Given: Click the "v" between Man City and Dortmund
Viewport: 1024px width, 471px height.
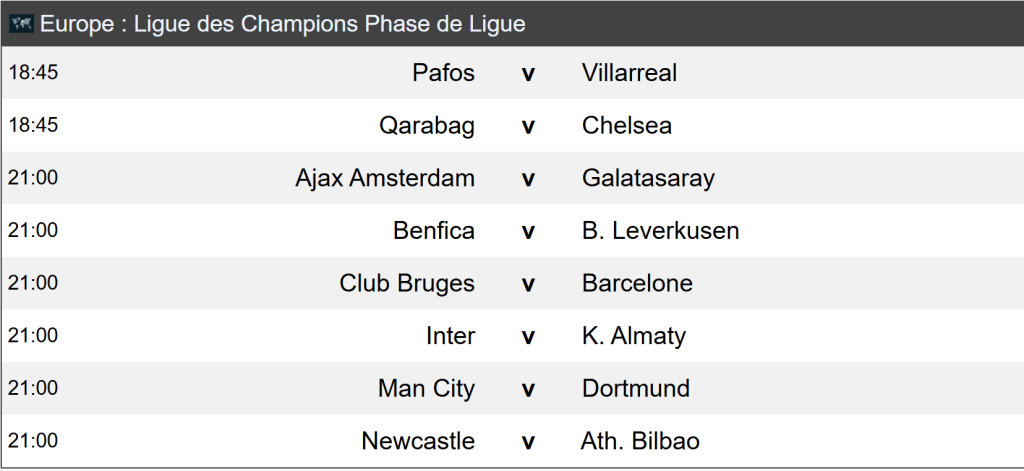Looking at the screenshot, I should [x=528, y=389].
